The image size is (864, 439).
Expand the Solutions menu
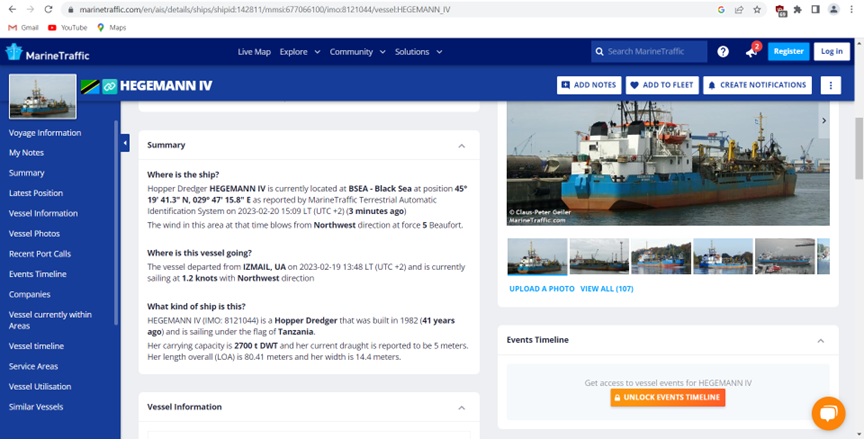click(418, 52)
